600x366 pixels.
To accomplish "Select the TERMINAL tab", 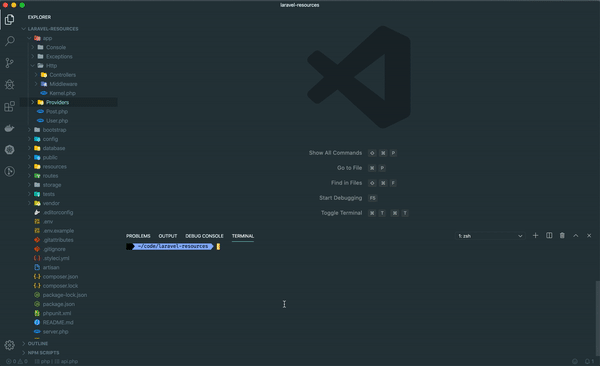I will pyautogui.click(x=243, y=236).
